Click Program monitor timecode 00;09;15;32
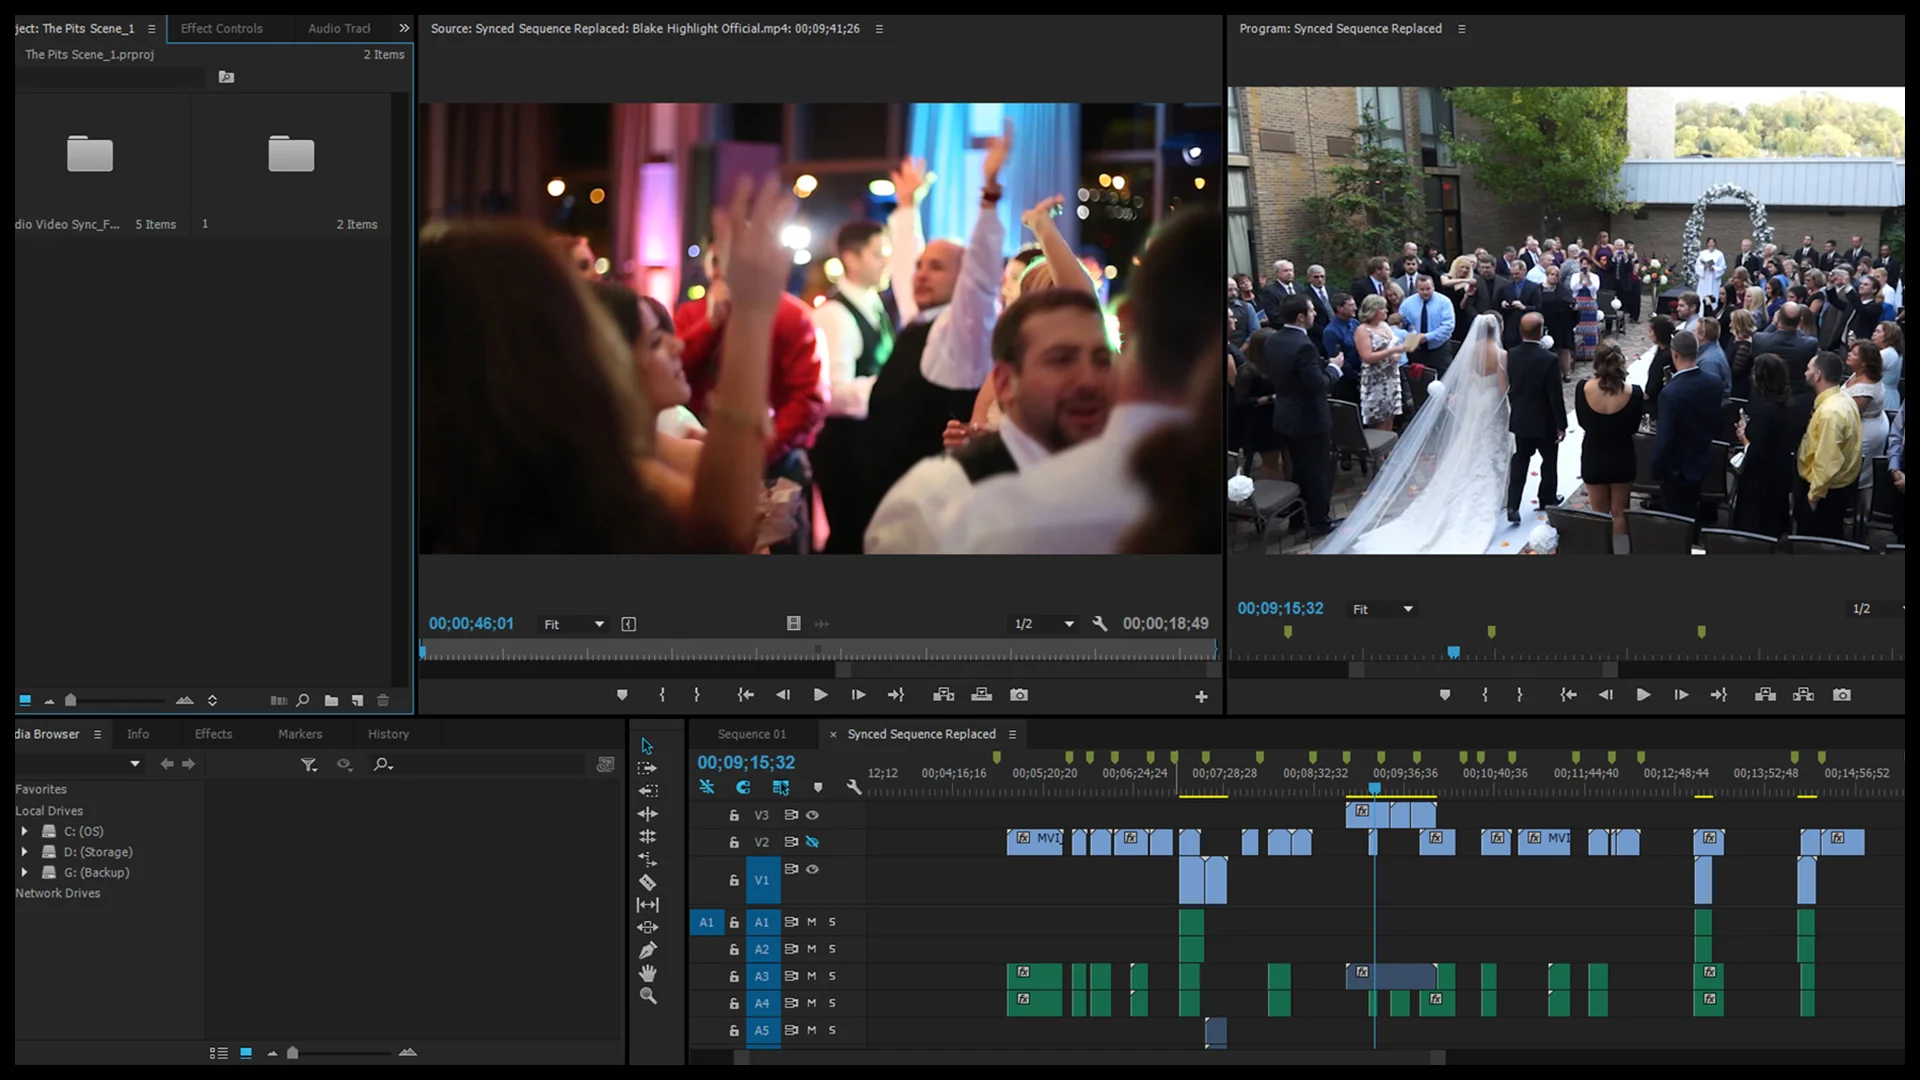1920x1080 pixels. point(1280,608)
